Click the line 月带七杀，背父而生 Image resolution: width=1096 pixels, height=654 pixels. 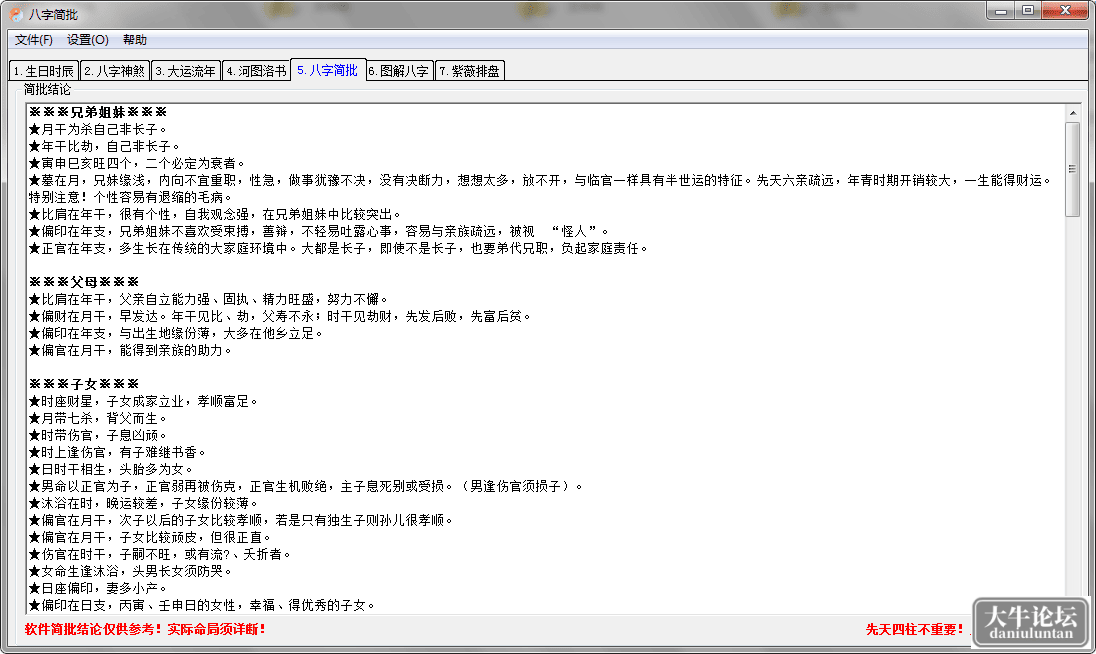coord(98,419)
